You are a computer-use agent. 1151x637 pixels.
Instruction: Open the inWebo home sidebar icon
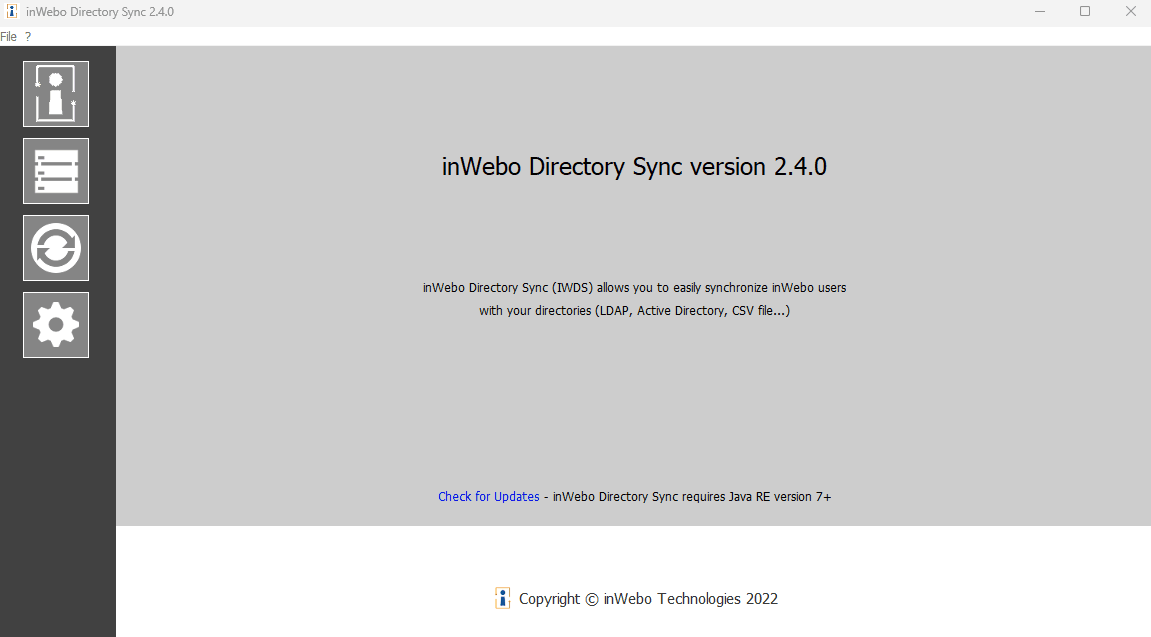56,94
